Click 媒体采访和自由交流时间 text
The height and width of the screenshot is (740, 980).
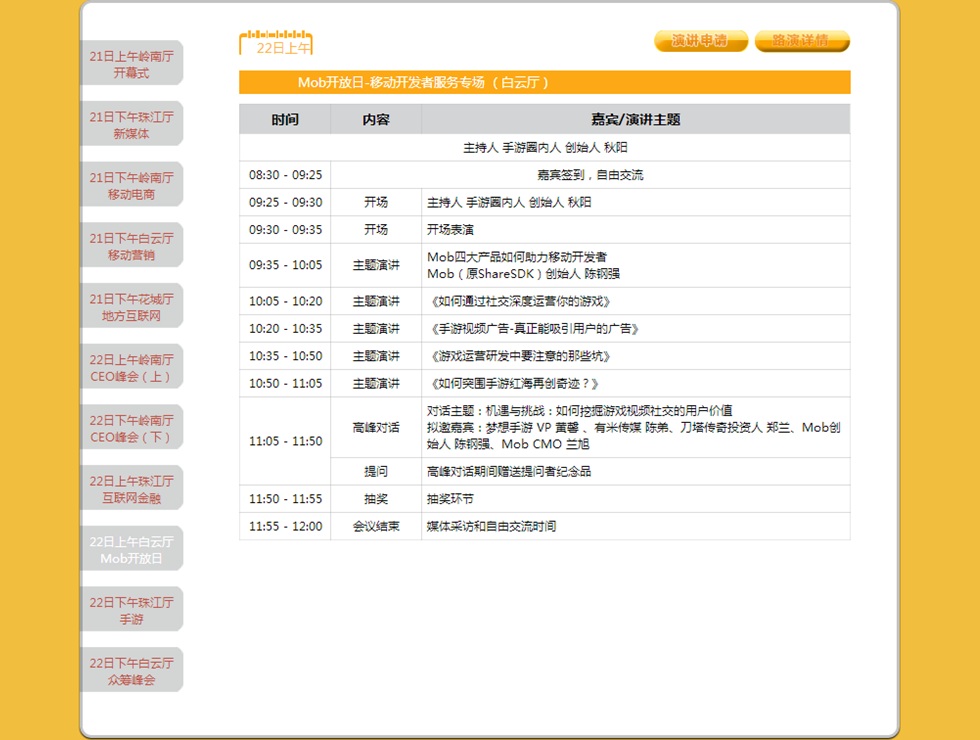click(491, 526)
